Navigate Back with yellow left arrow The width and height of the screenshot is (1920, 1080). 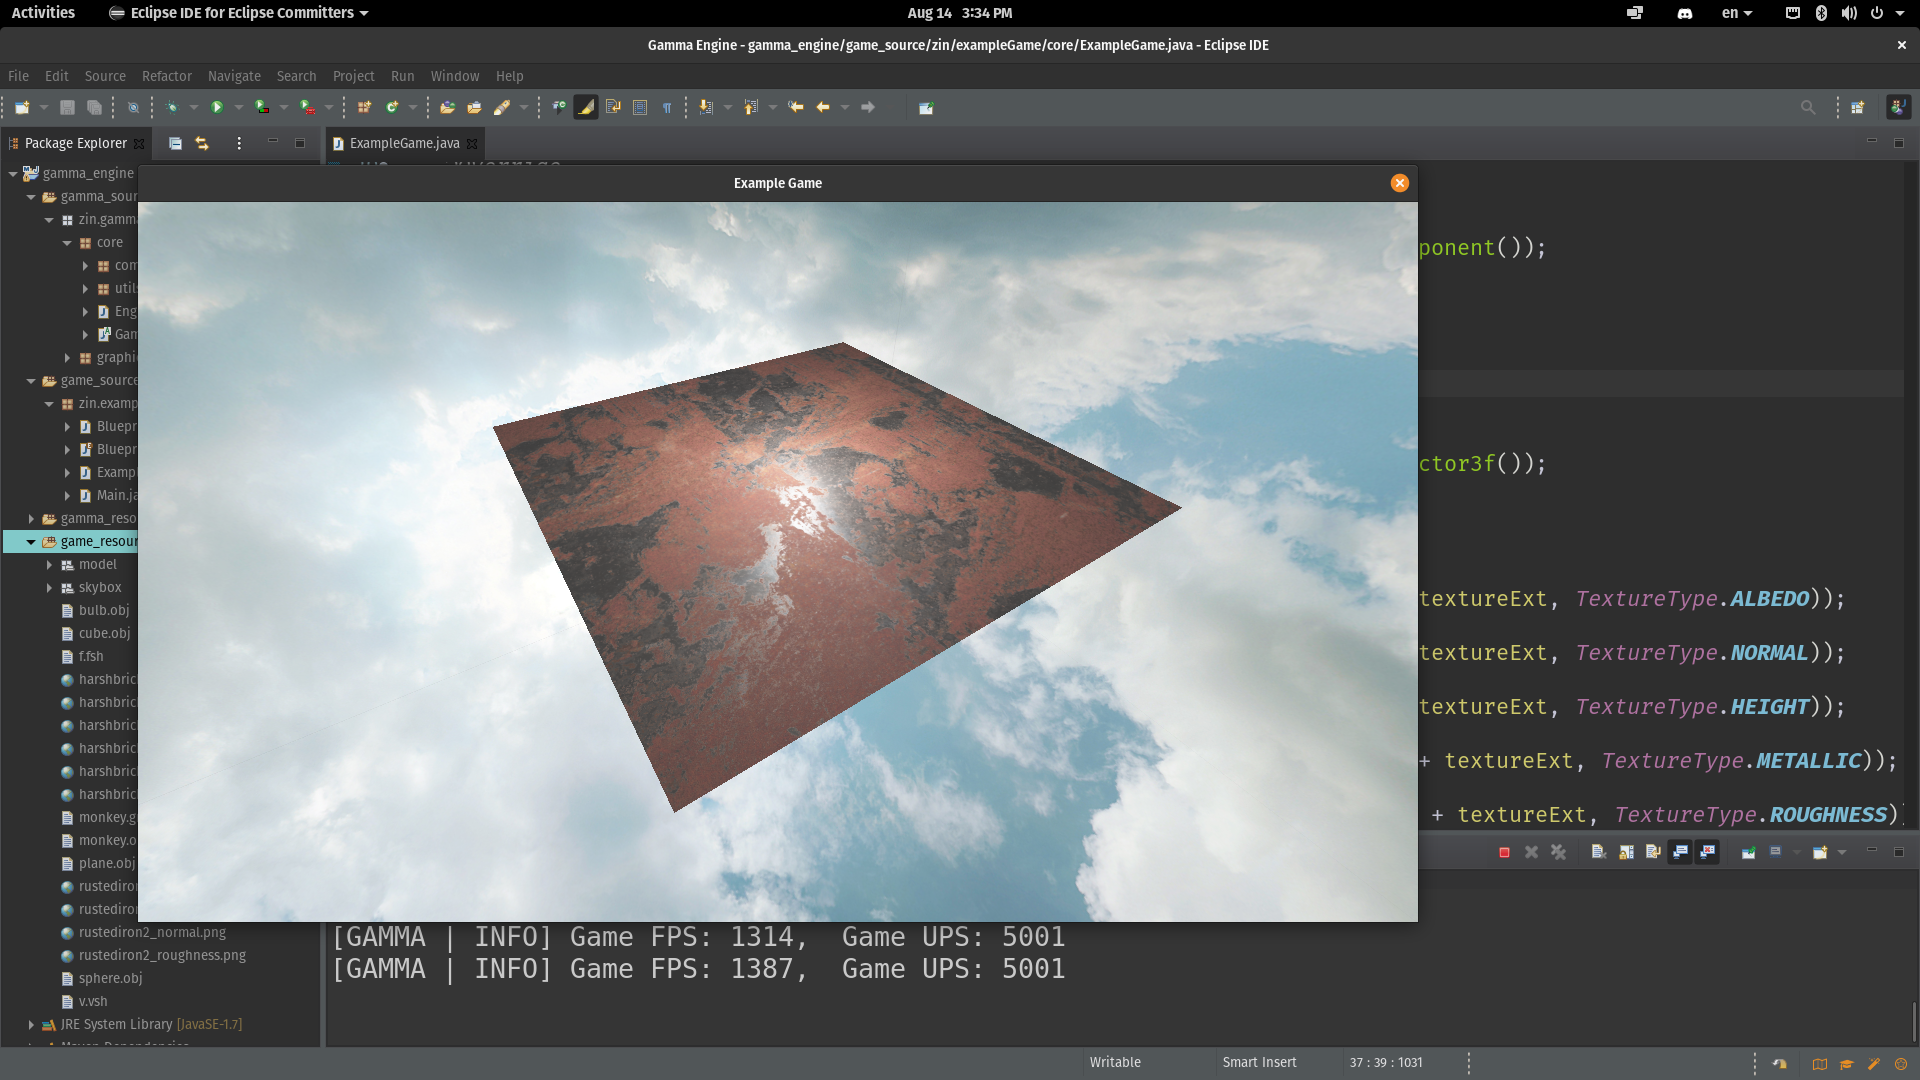tap(823, 108)
